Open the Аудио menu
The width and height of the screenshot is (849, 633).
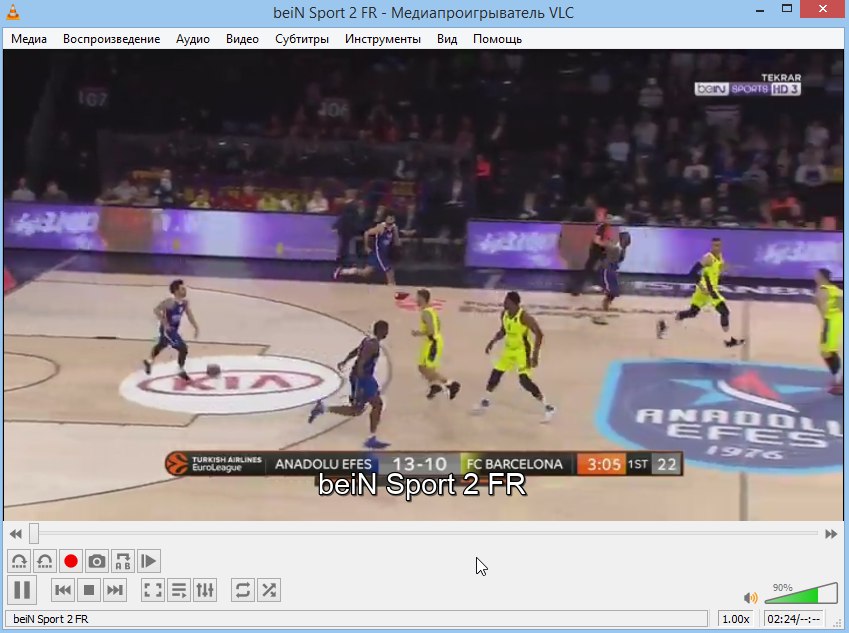tap(193, 39)
